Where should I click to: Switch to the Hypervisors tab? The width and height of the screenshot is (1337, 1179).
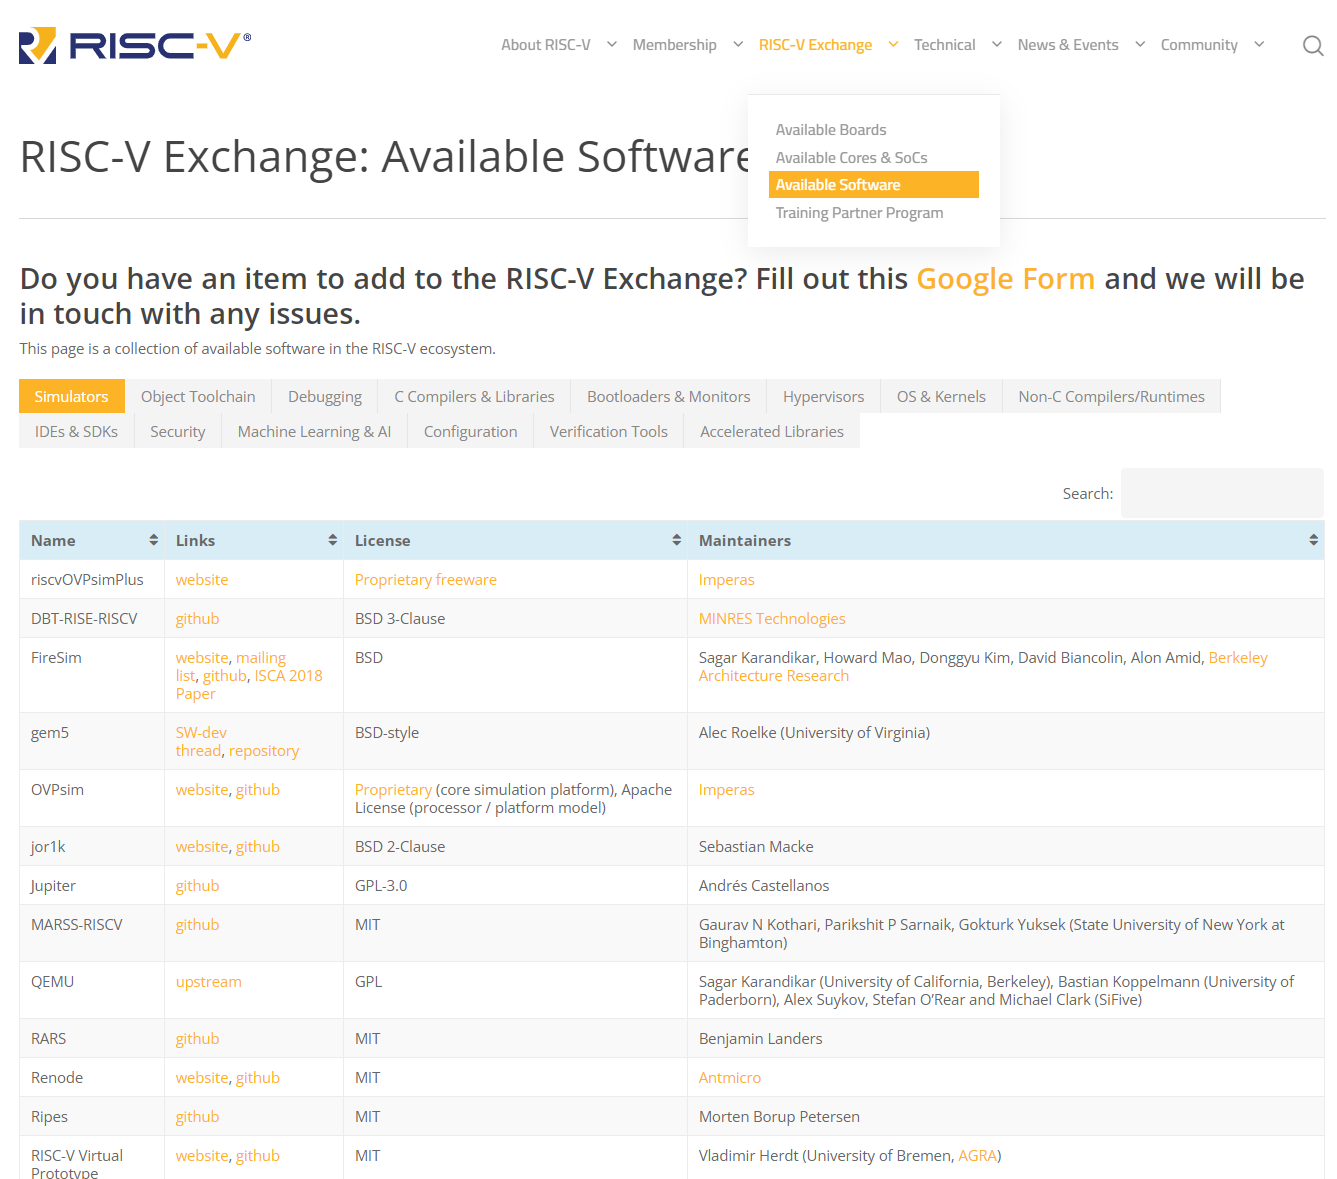click(x=822, y=396)
